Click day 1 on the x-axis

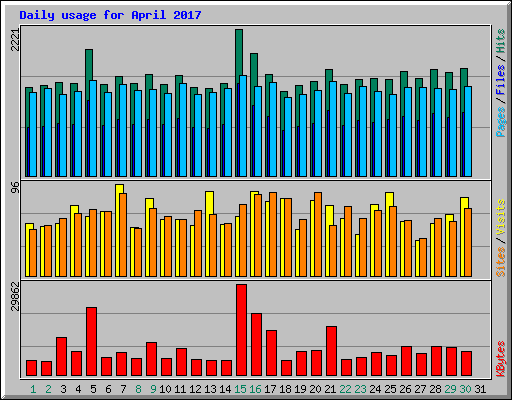33,389
